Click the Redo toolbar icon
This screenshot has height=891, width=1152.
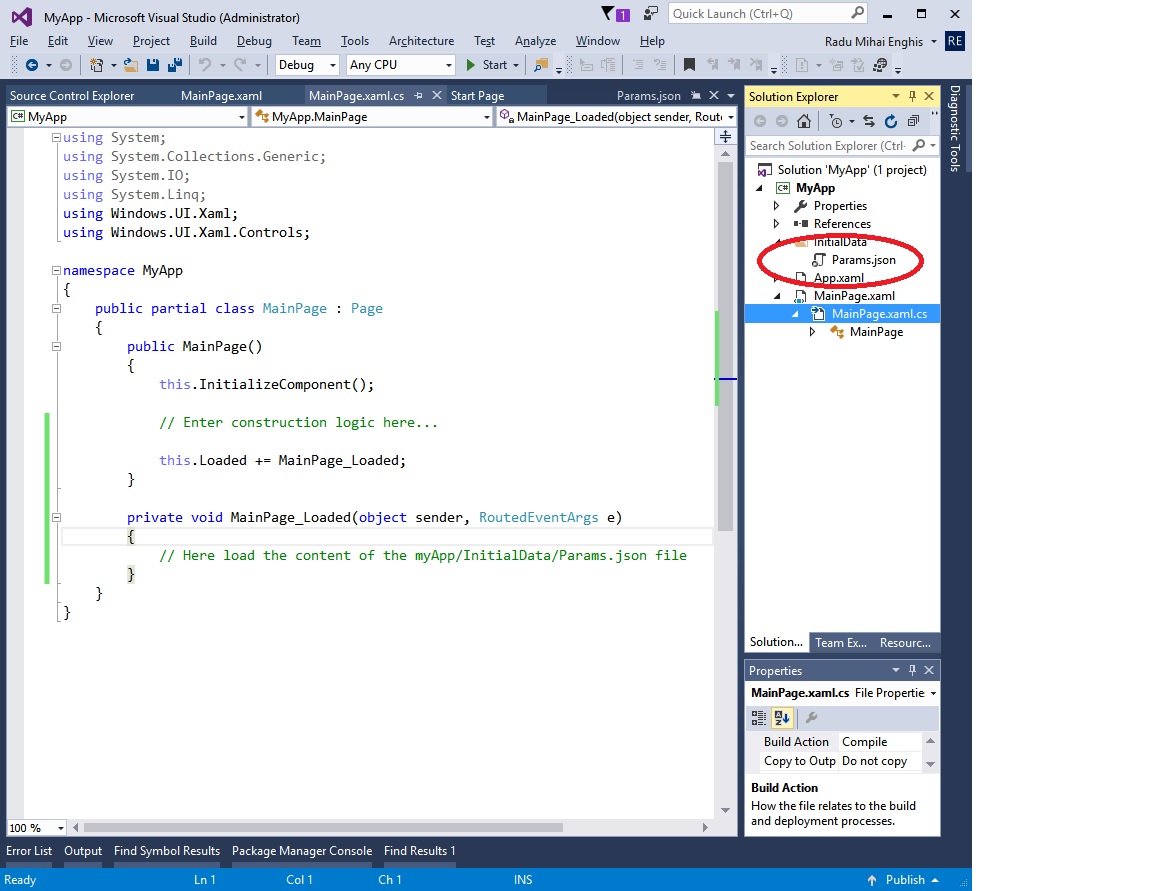click(240, 65)
